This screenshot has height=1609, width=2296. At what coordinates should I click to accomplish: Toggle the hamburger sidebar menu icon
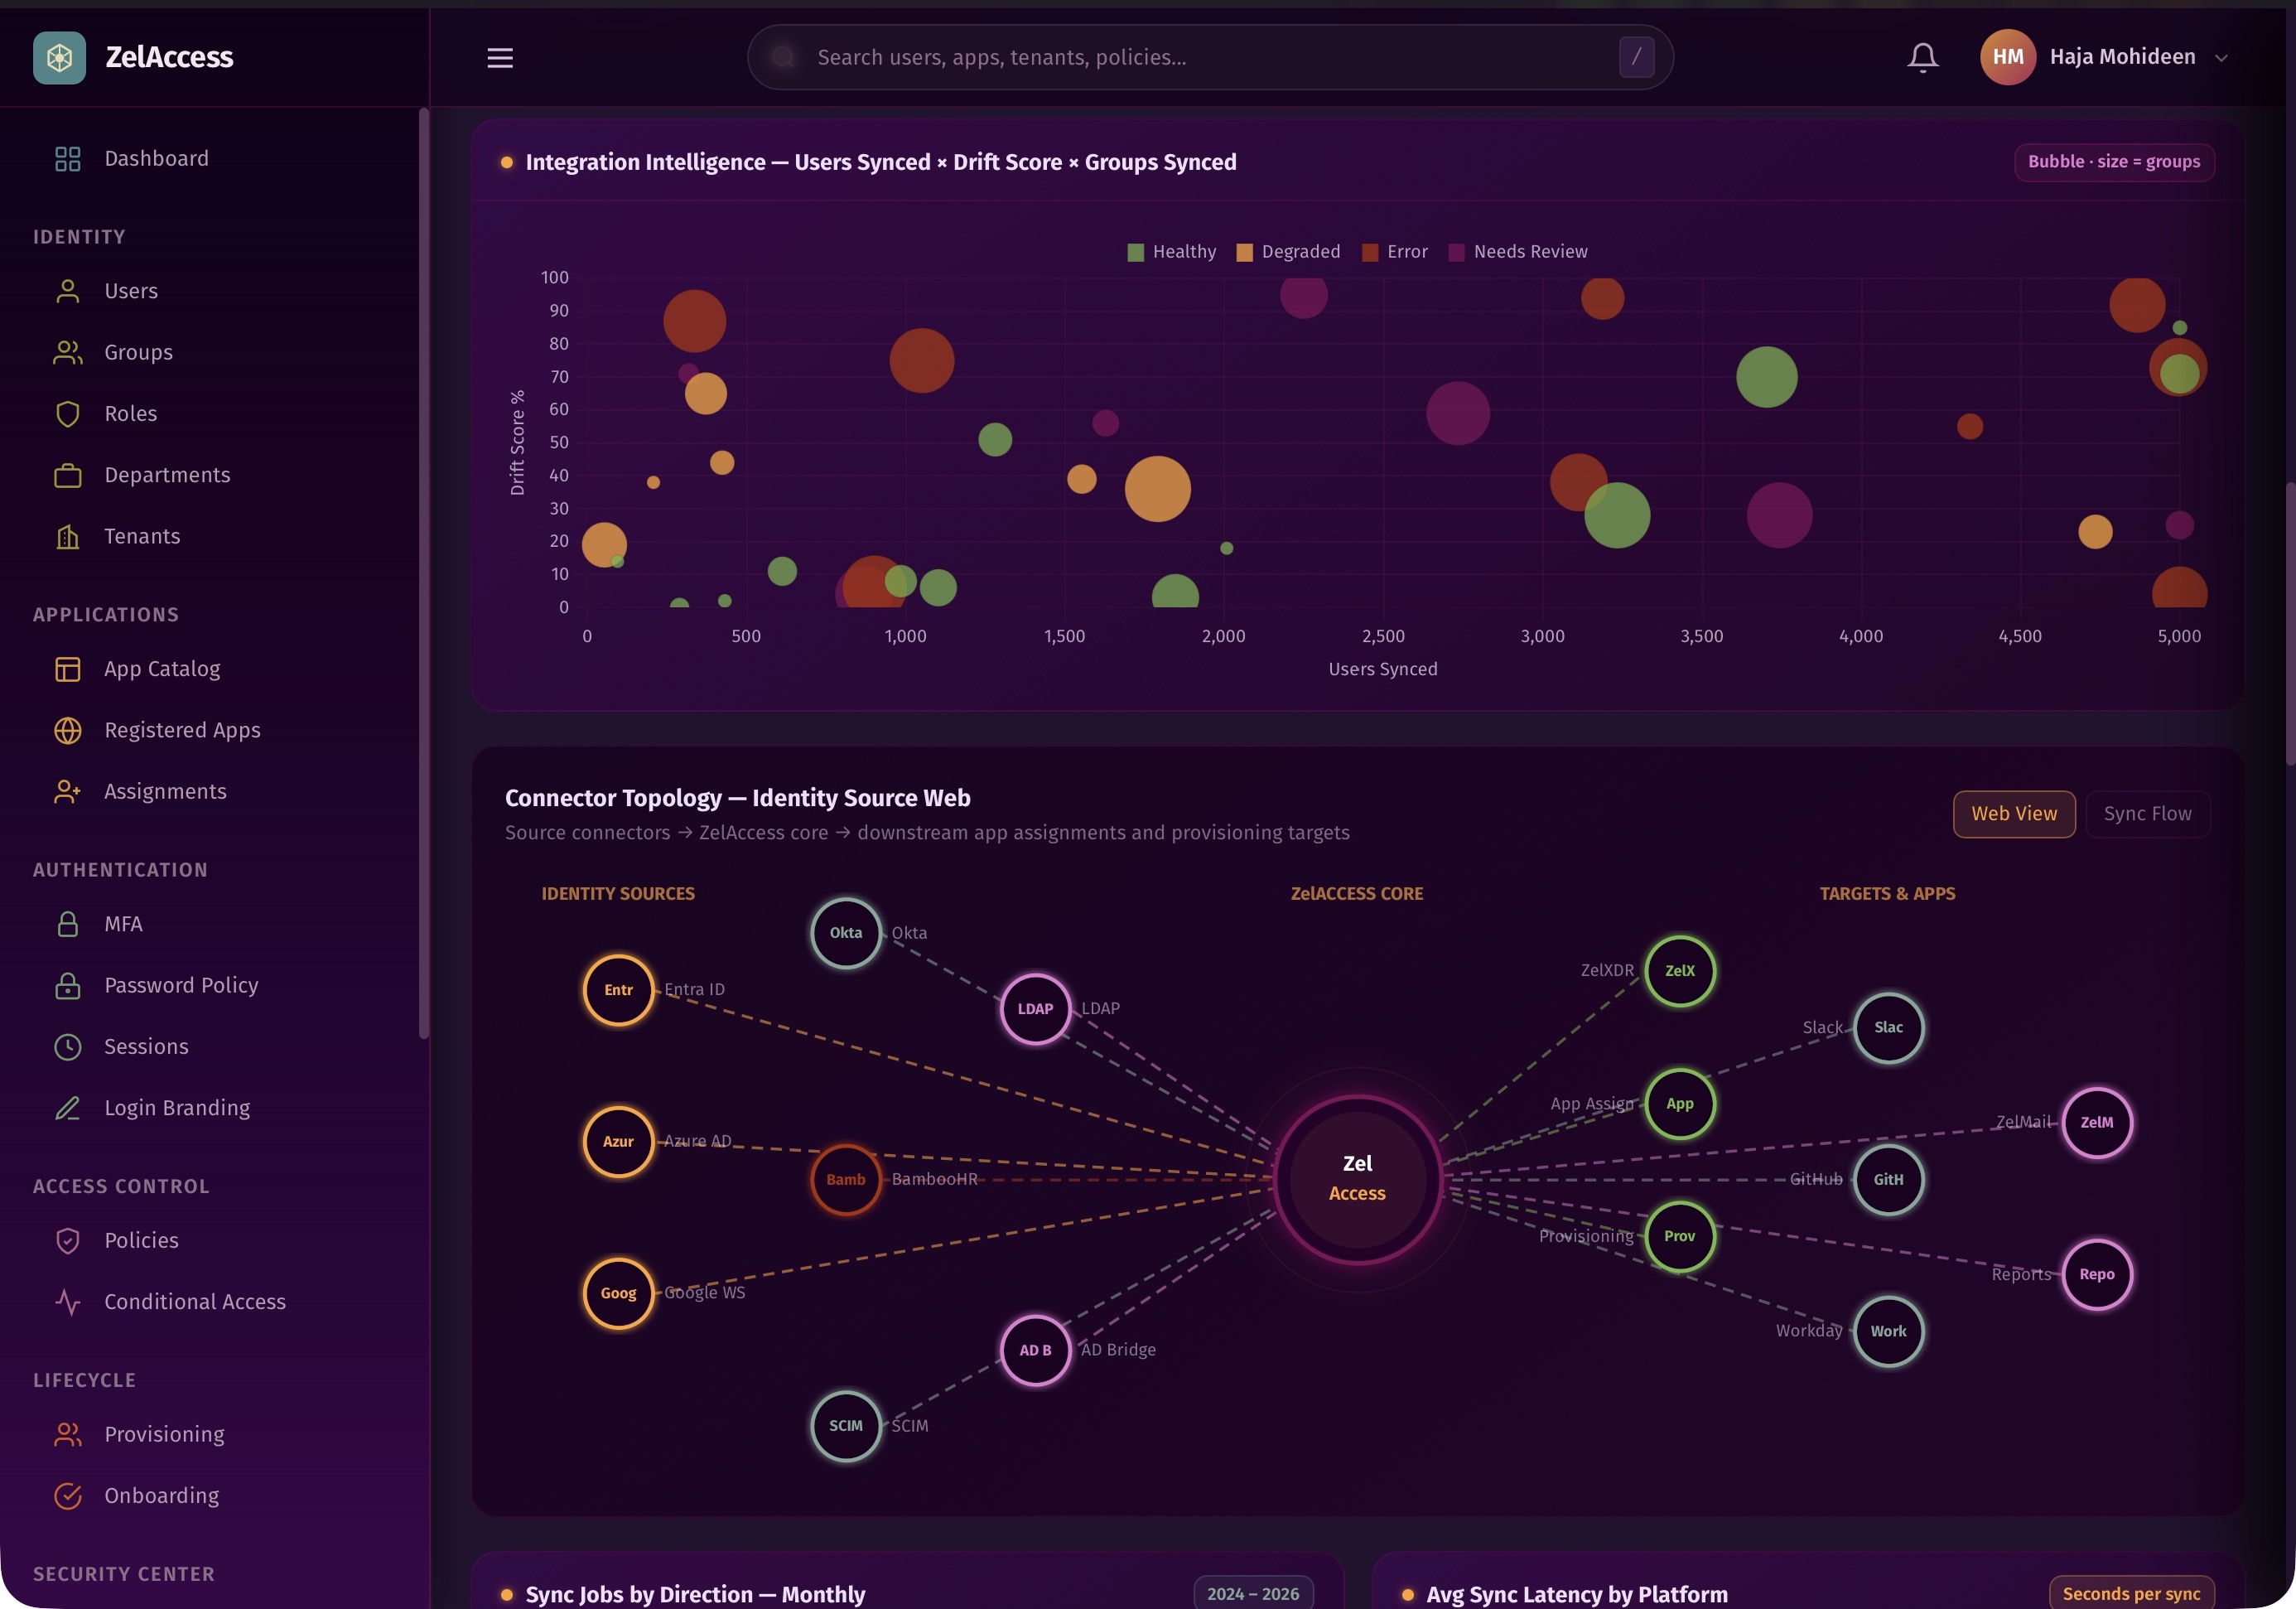pyautogui.click(x=500, y=58)
